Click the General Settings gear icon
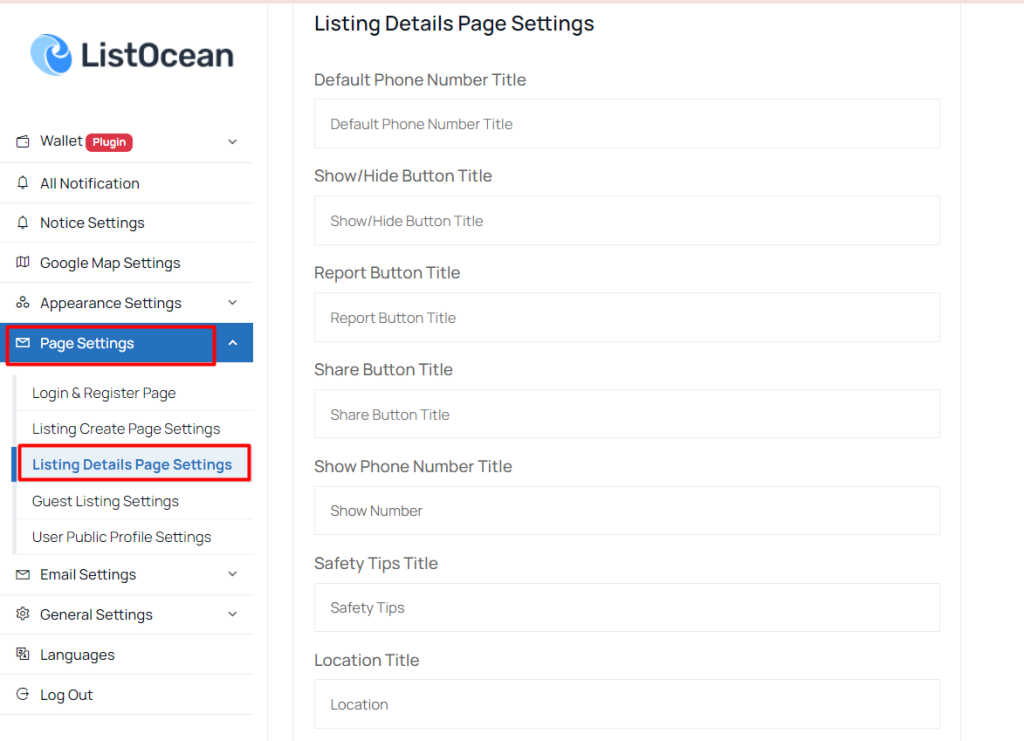This screenshot has width=1024, height=741. click(23, 614)
